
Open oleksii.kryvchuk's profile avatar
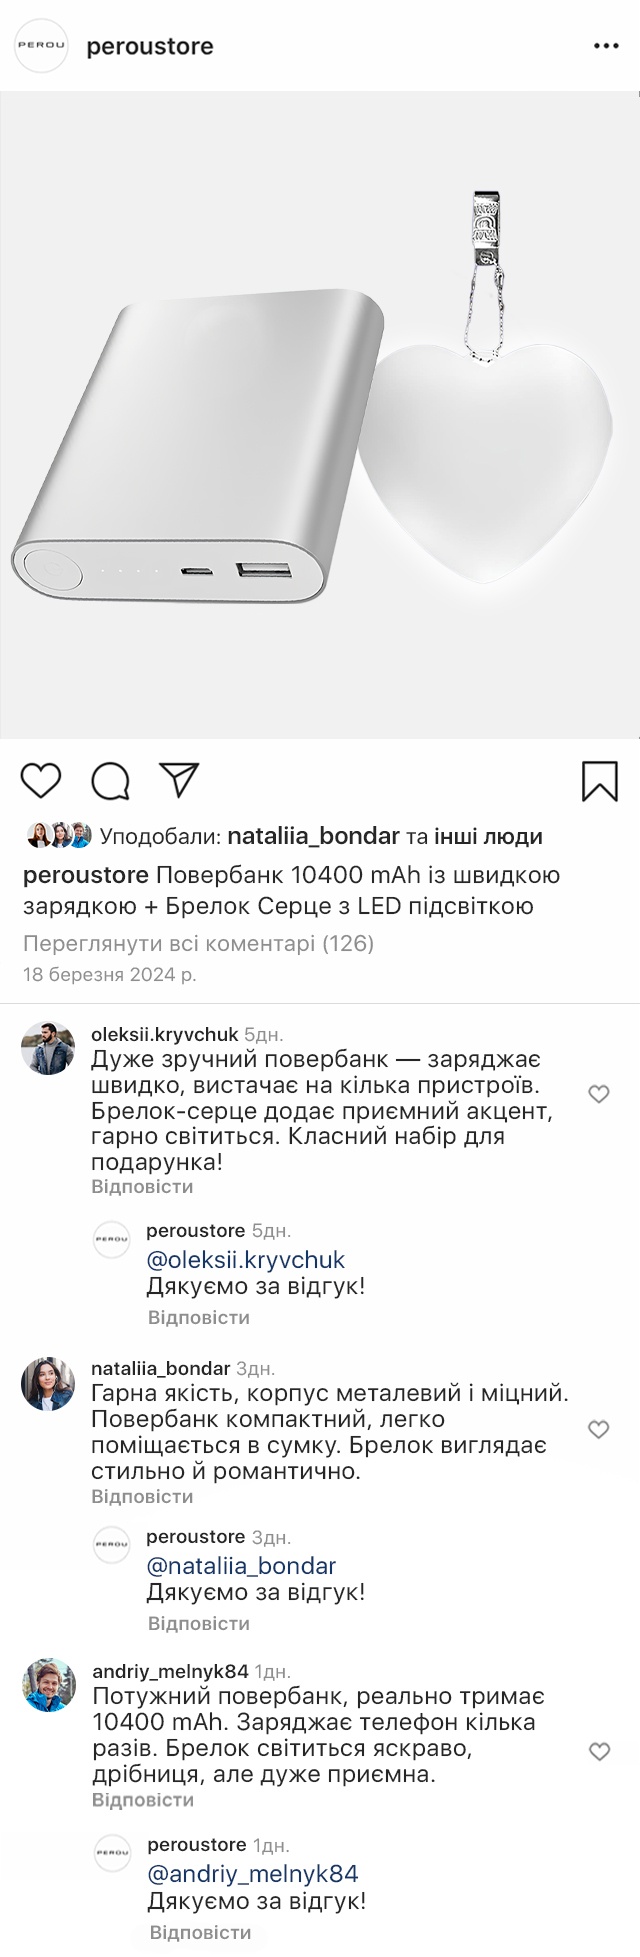48,1048
